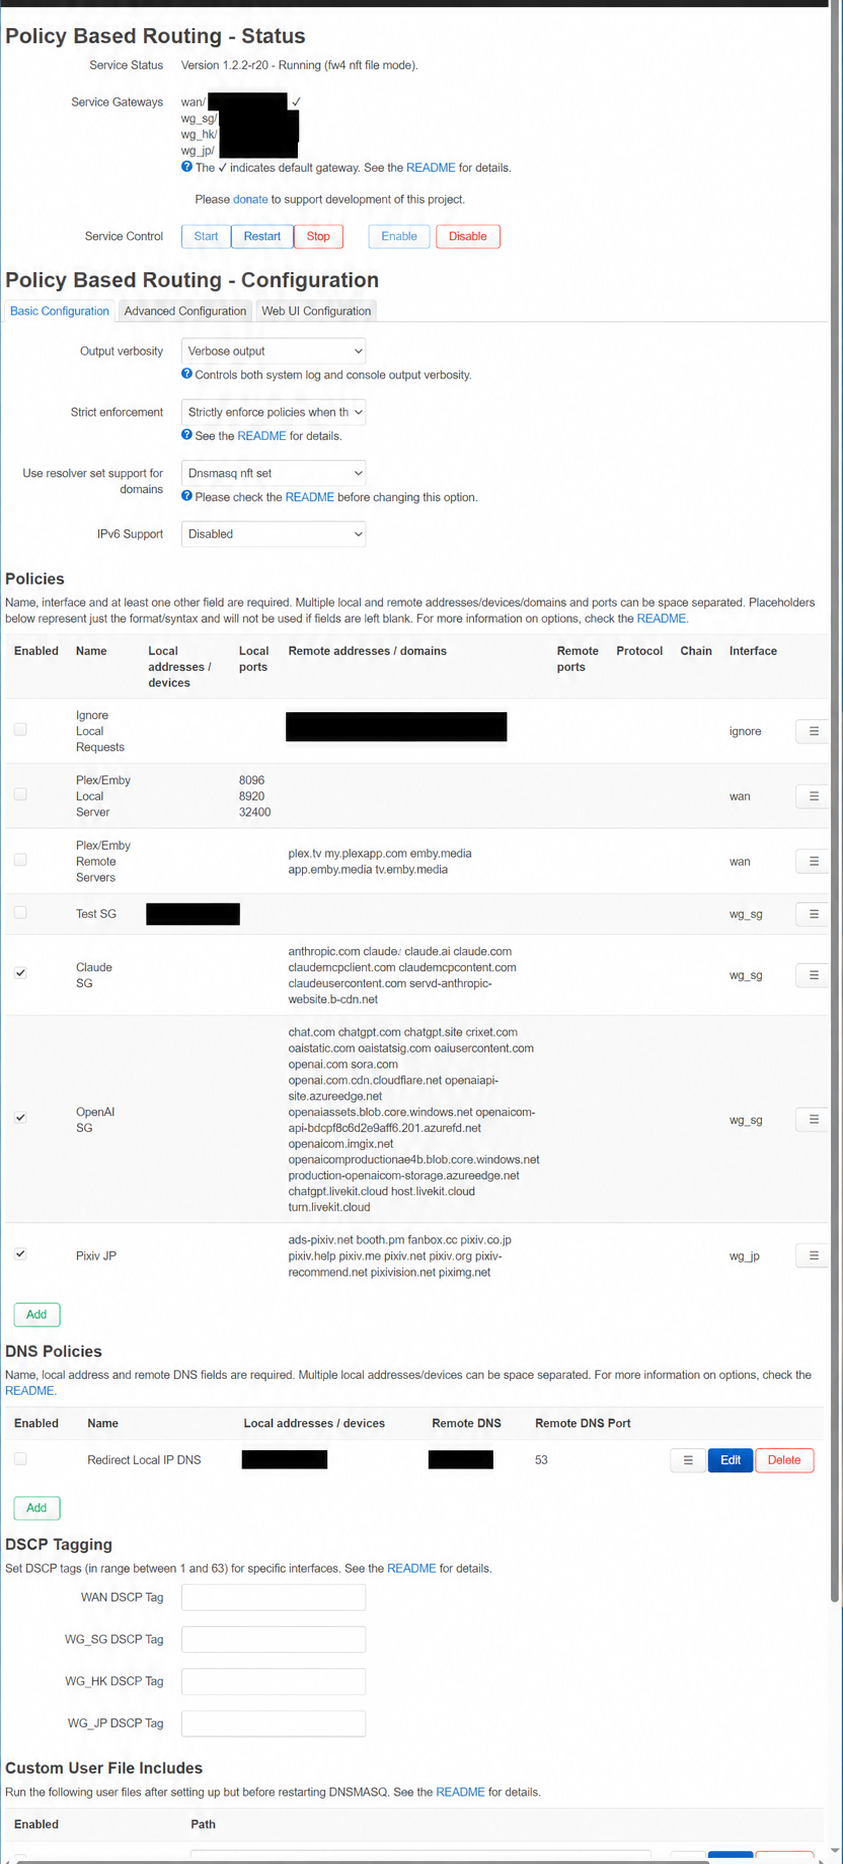Click reorder handle for Claude SG policy

point(813,975)
